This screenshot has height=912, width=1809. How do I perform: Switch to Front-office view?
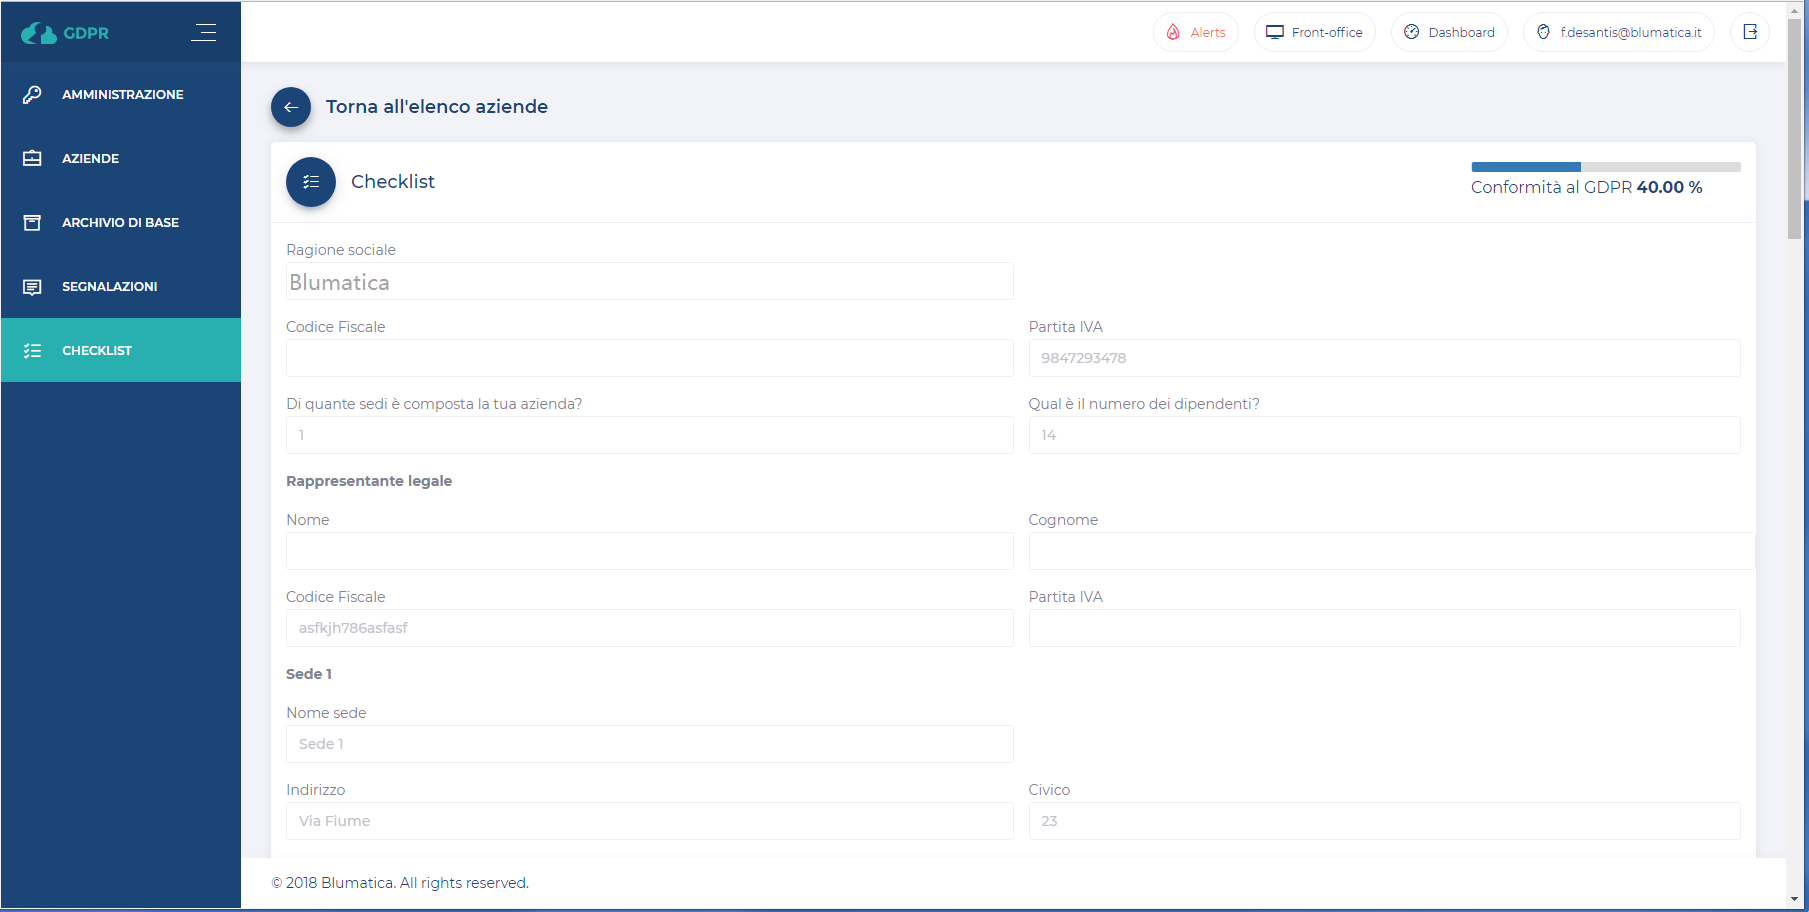[1314, 32]
